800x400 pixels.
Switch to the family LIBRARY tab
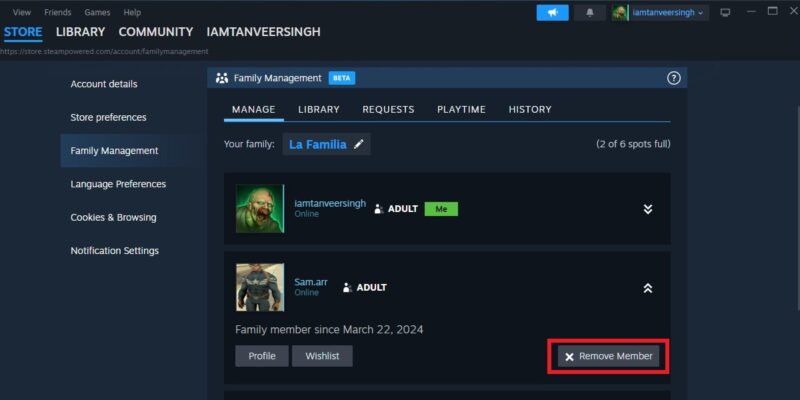coord(319,110)
